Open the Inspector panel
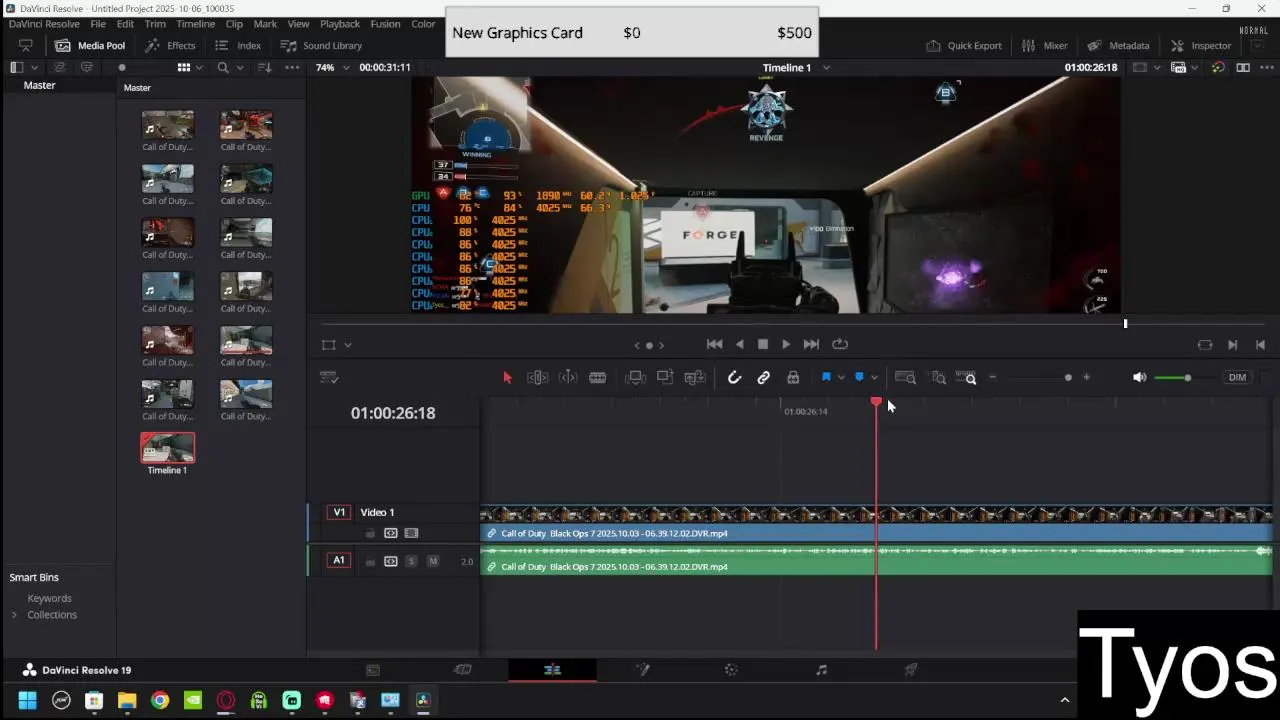 click(1200, 45)
